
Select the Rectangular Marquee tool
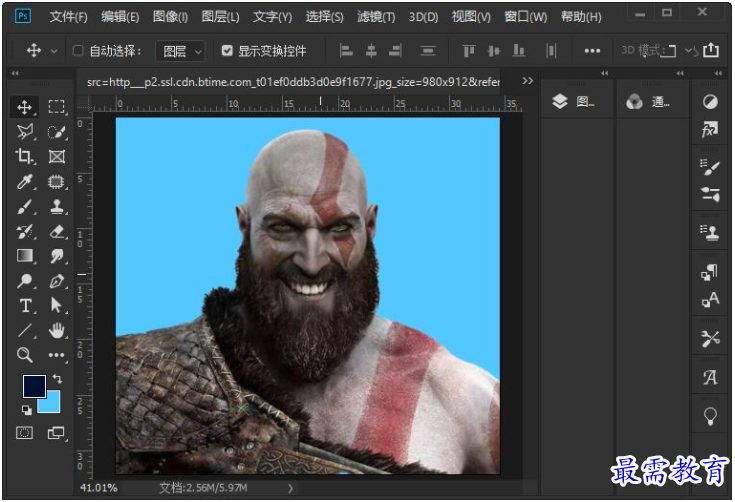point(56,107)
